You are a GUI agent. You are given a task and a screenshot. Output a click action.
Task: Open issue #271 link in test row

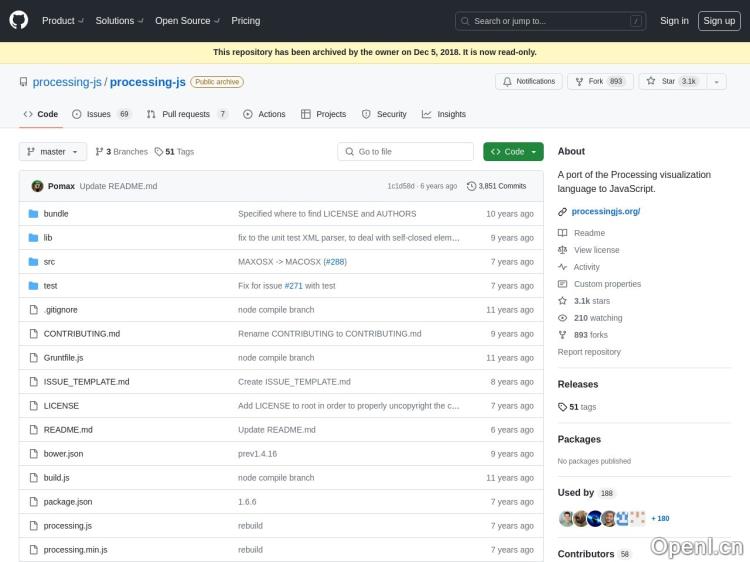pos(293,286)
